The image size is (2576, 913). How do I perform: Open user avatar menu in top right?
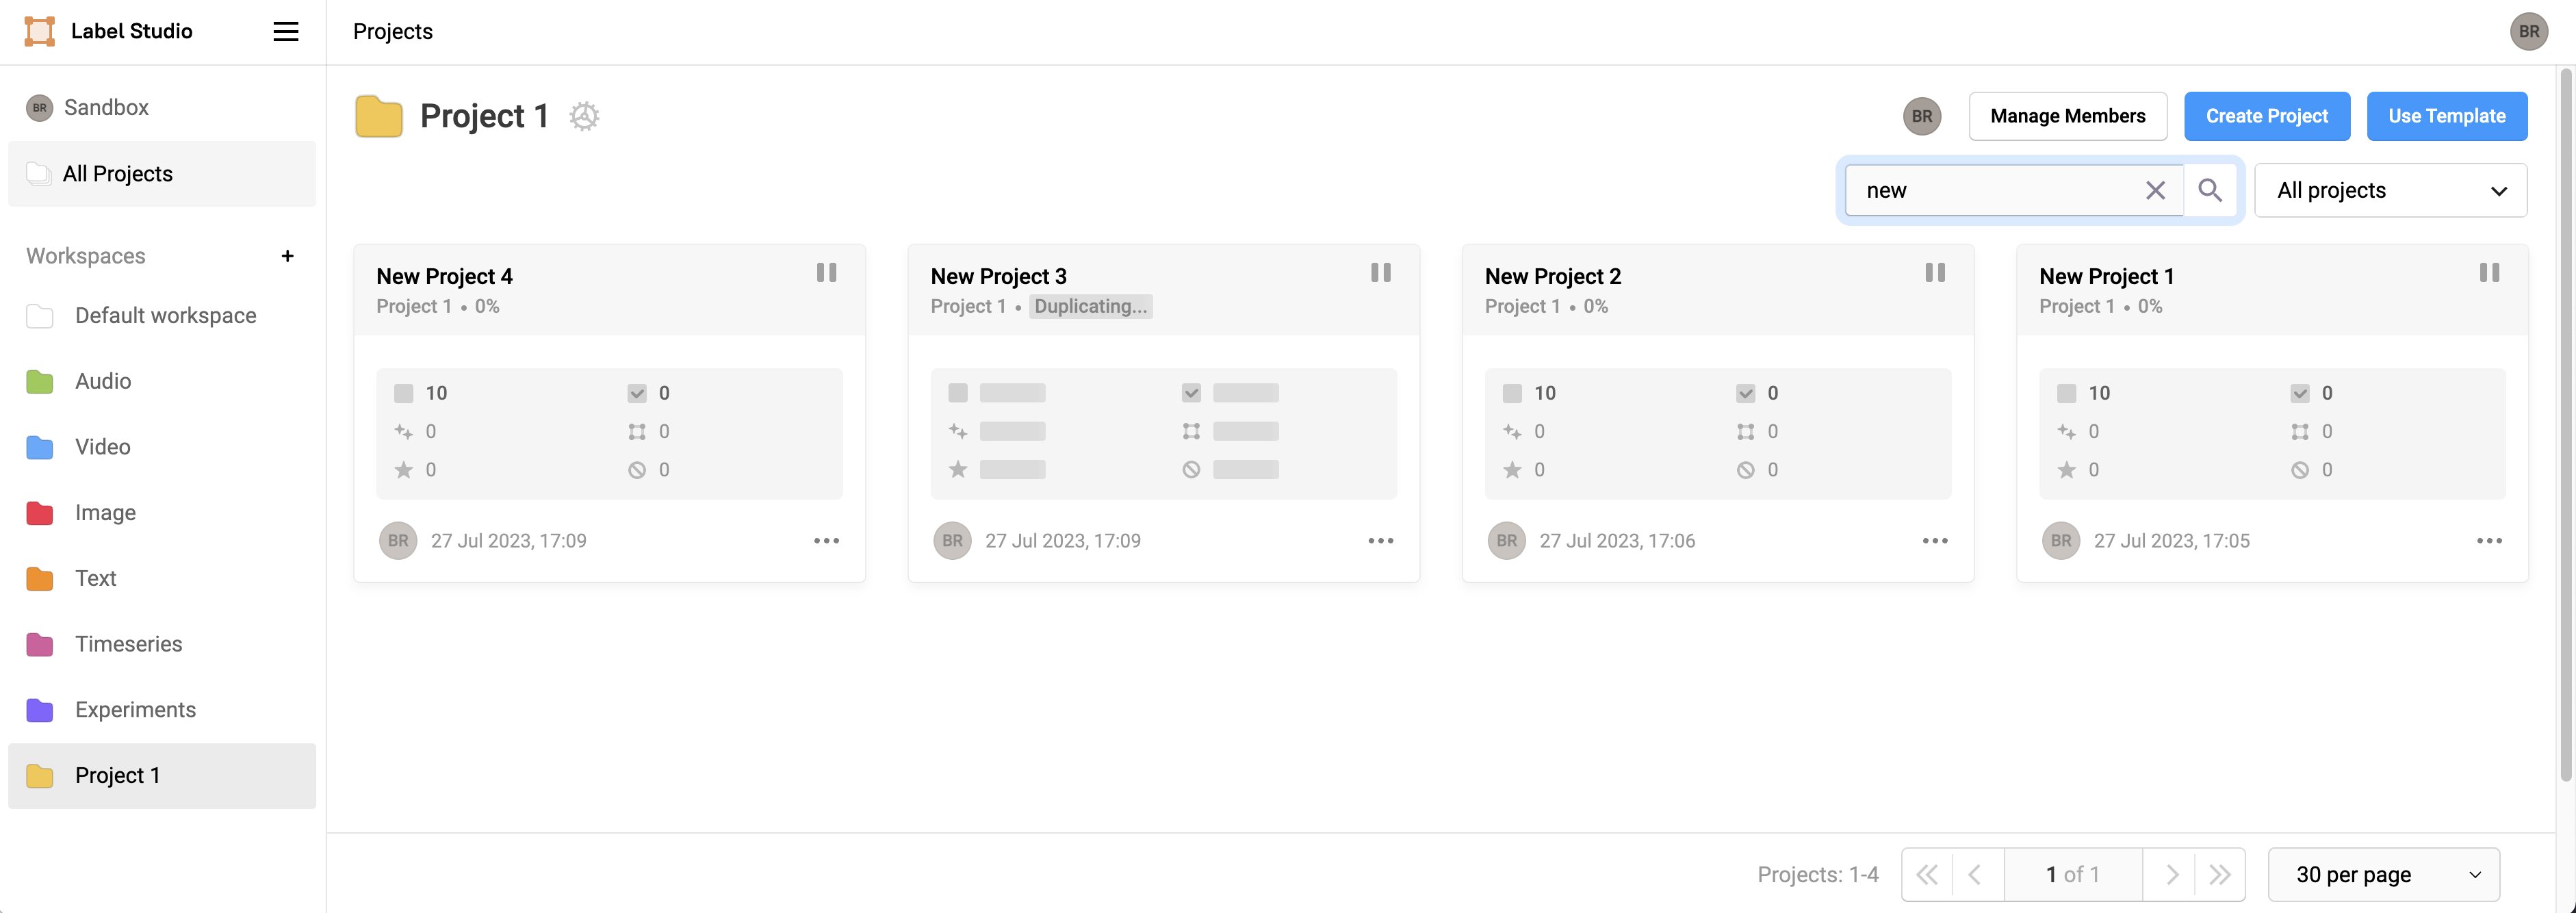2528,32
